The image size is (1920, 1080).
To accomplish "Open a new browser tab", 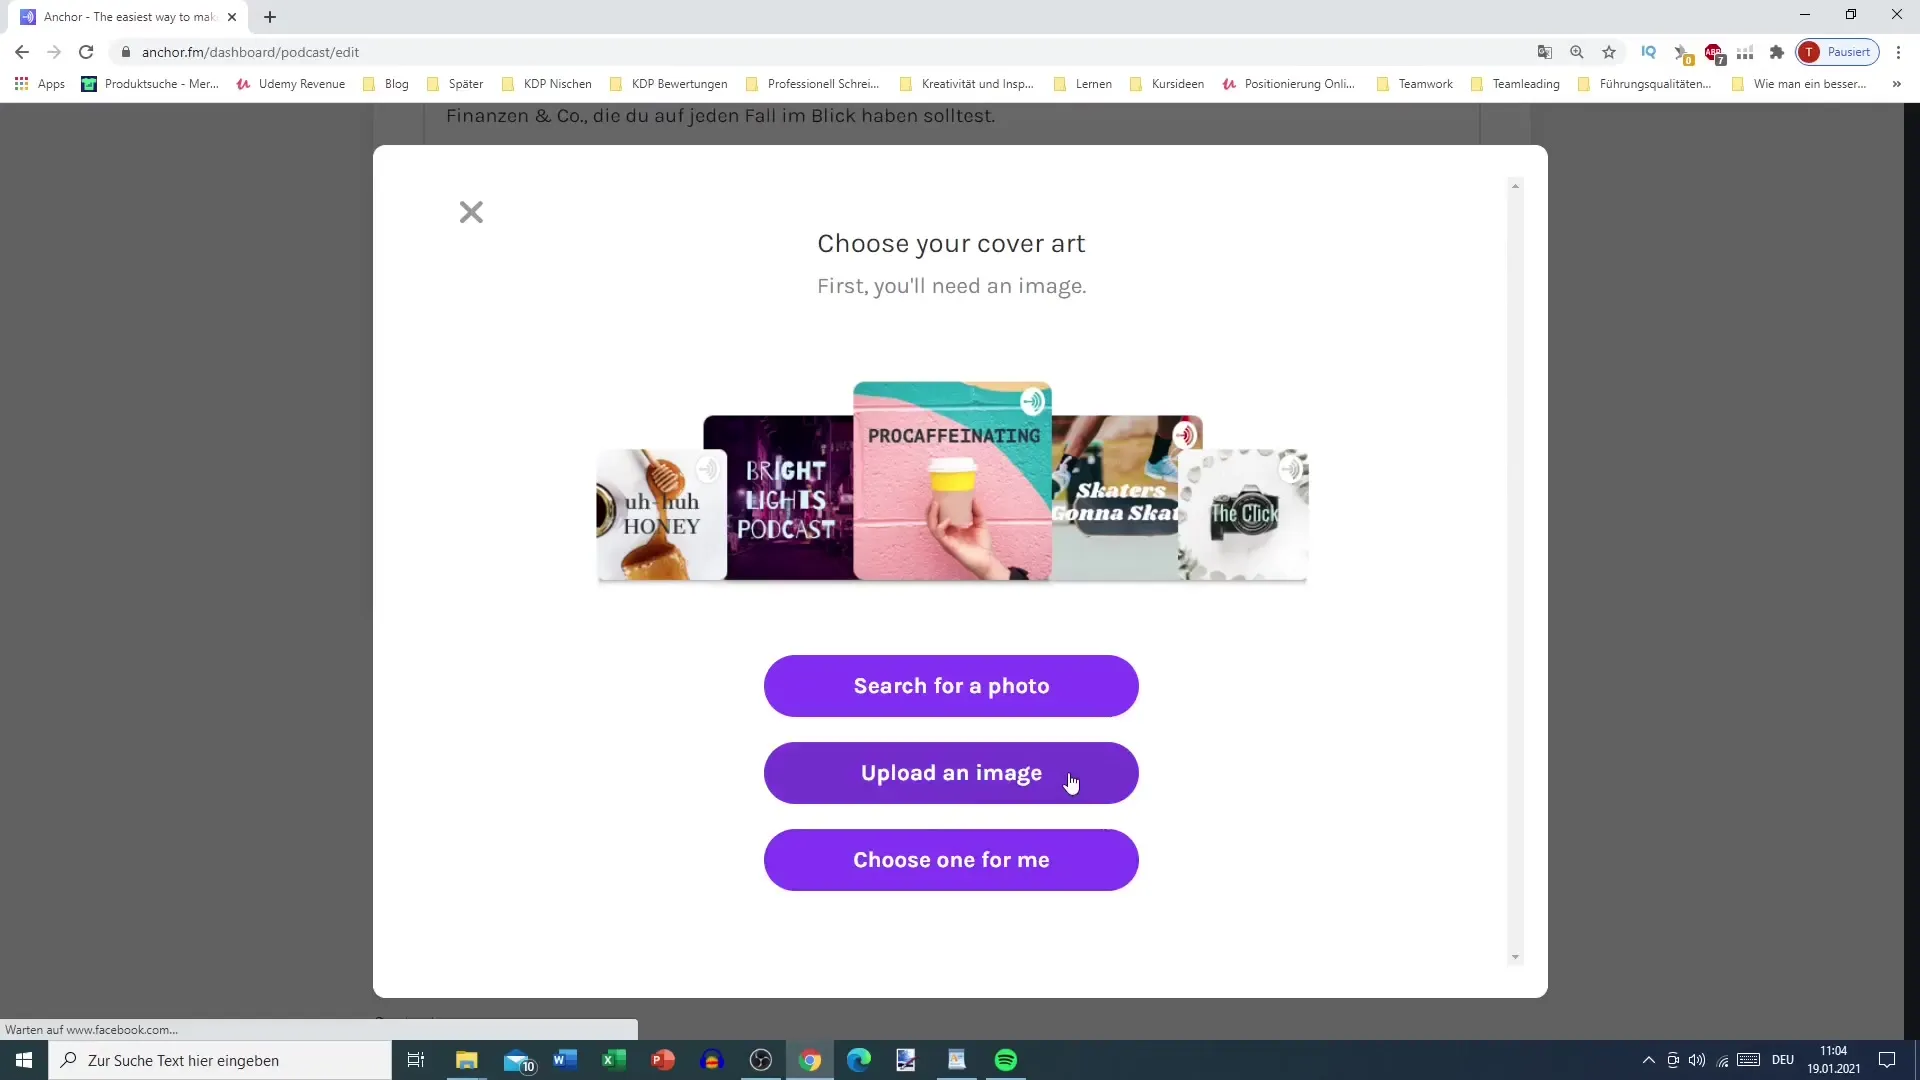I will (270, 17).
